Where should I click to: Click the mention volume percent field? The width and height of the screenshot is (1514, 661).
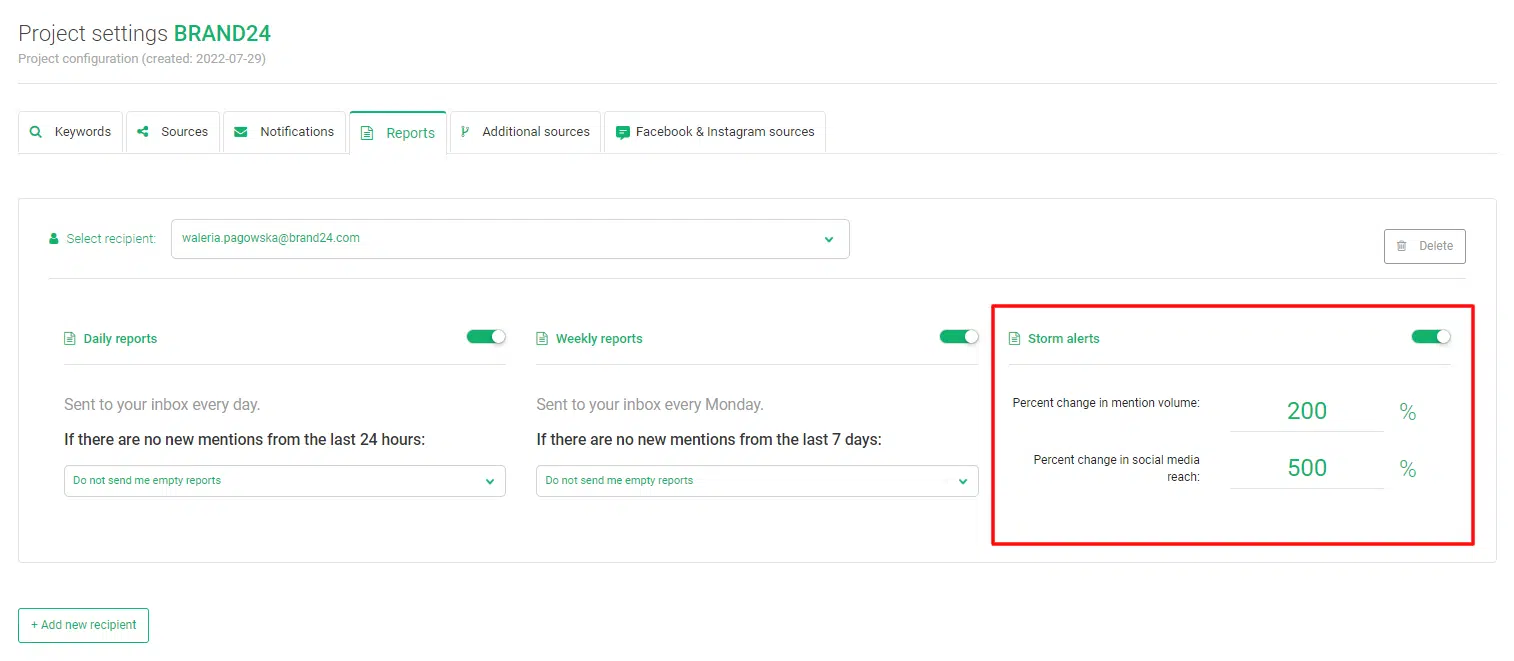[x=1307, y=411]
